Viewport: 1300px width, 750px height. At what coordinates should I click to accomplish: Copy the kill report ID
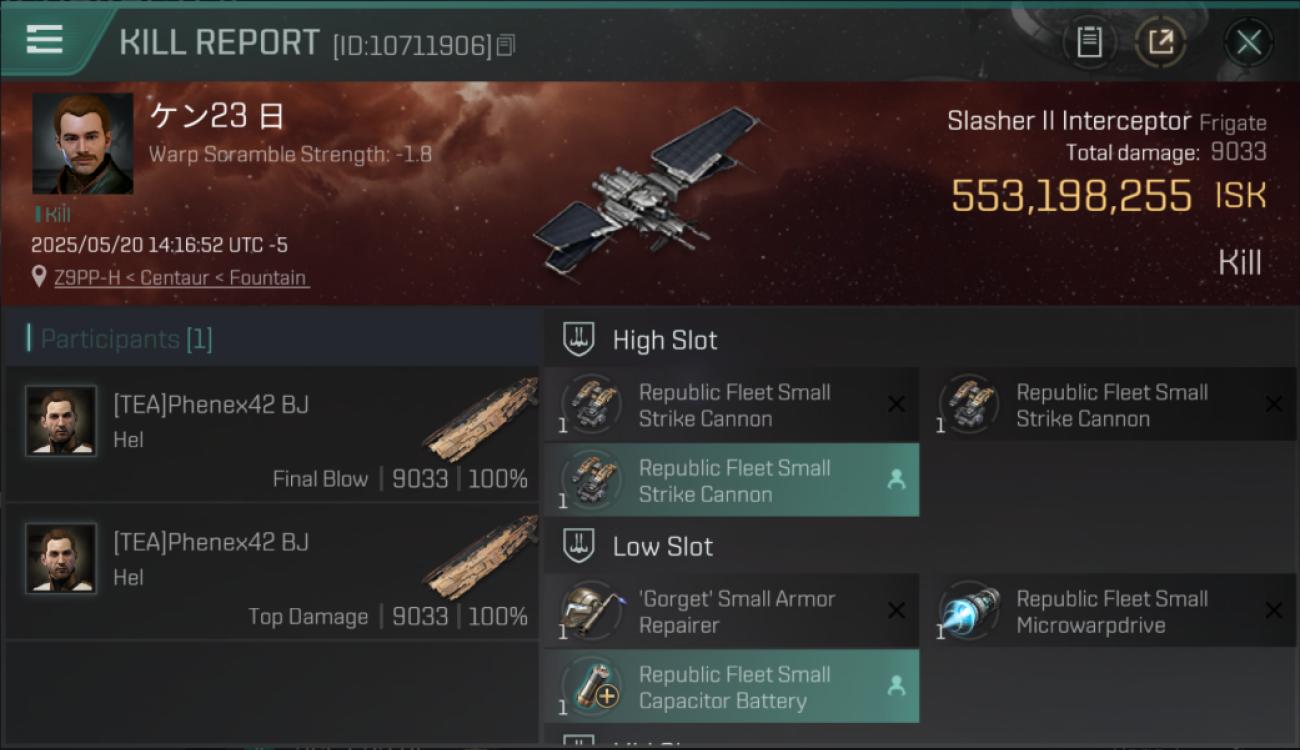pos(506,45)
